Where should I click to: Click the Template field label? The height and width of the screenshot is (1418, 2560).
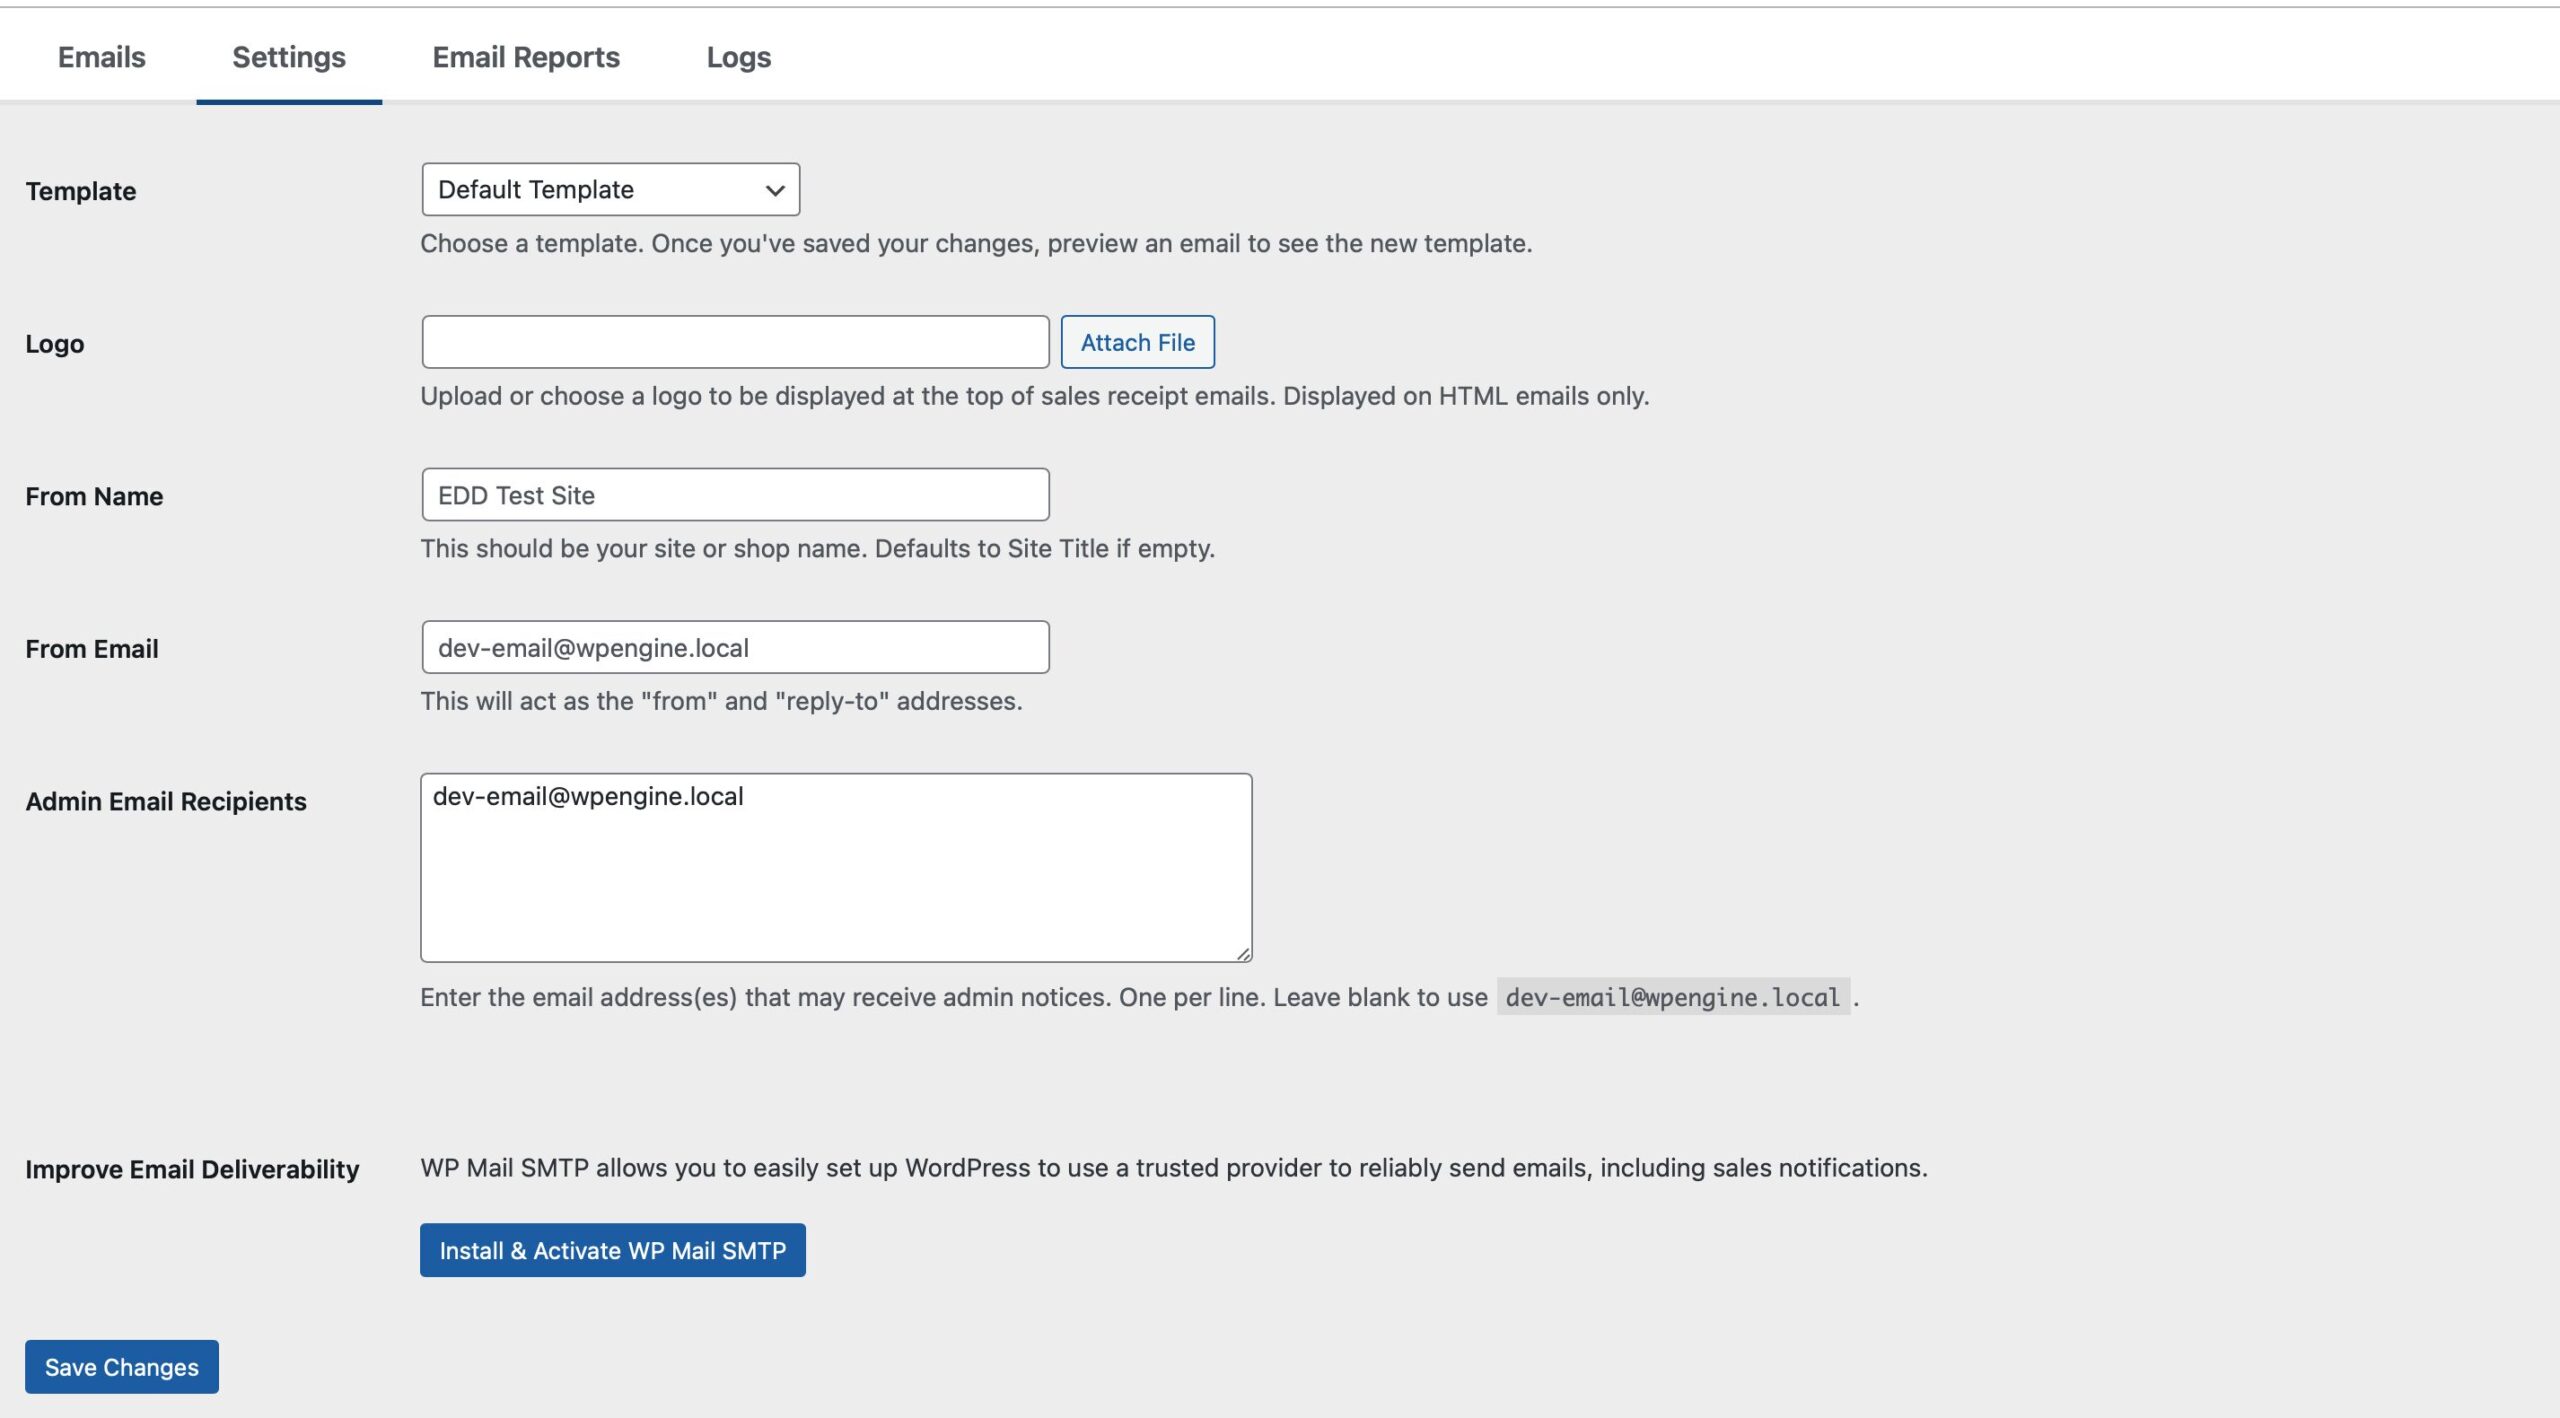click(x=81, y=191)
